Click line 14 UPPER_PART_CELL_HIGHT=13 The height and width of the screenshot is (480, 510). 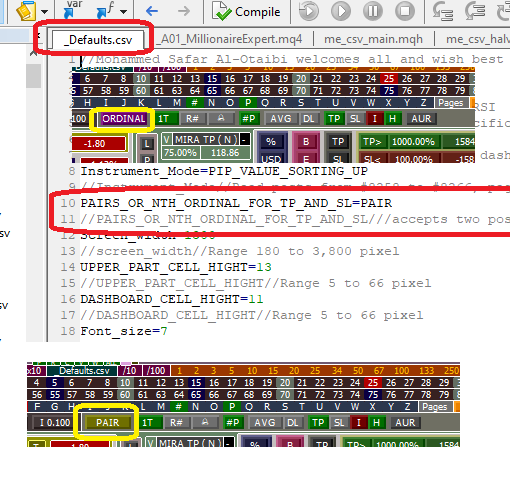[176, 267]
